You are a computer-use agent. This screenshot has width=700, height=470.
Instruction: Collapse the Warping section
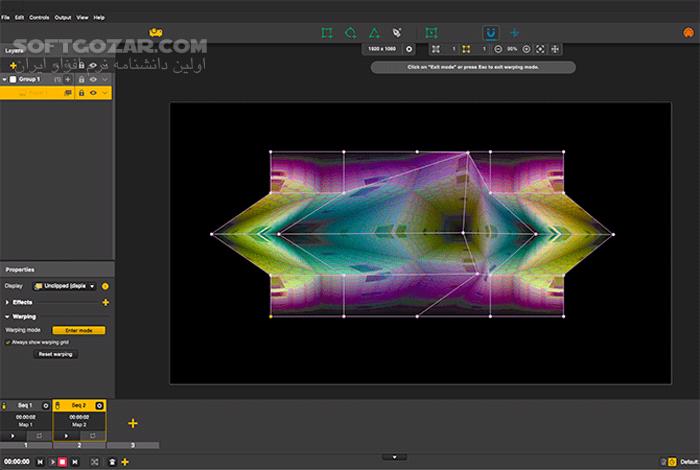[x=8, y=316]
